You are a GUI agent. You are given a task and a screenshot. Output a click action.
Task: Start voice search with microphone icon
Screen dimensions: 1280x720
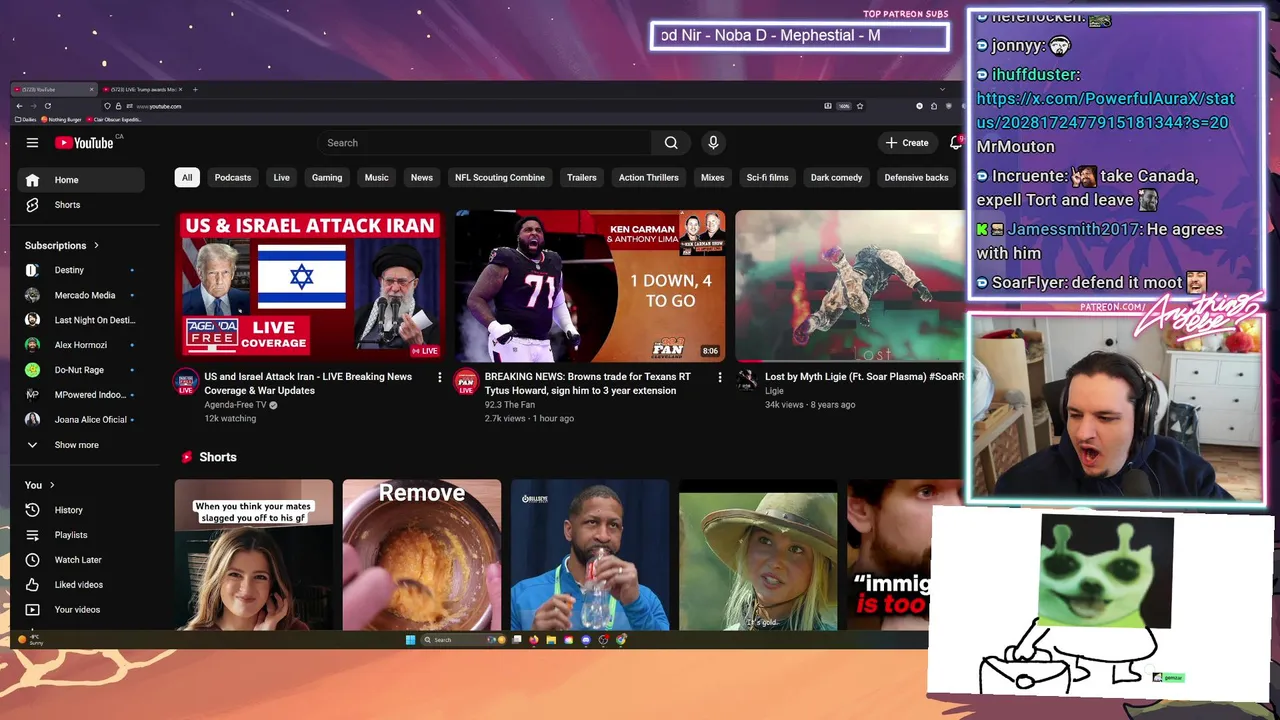click(x=713, y=143)
